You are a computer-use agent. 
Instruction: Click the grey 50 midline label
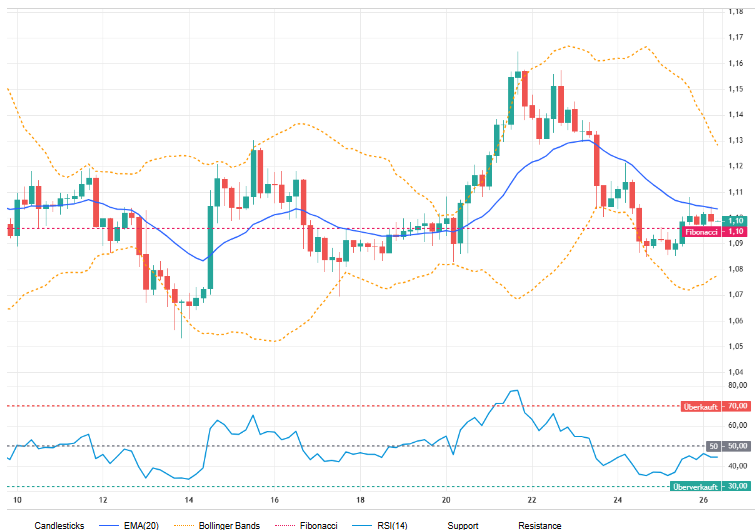pyautogui.click(x=714, y=446)
